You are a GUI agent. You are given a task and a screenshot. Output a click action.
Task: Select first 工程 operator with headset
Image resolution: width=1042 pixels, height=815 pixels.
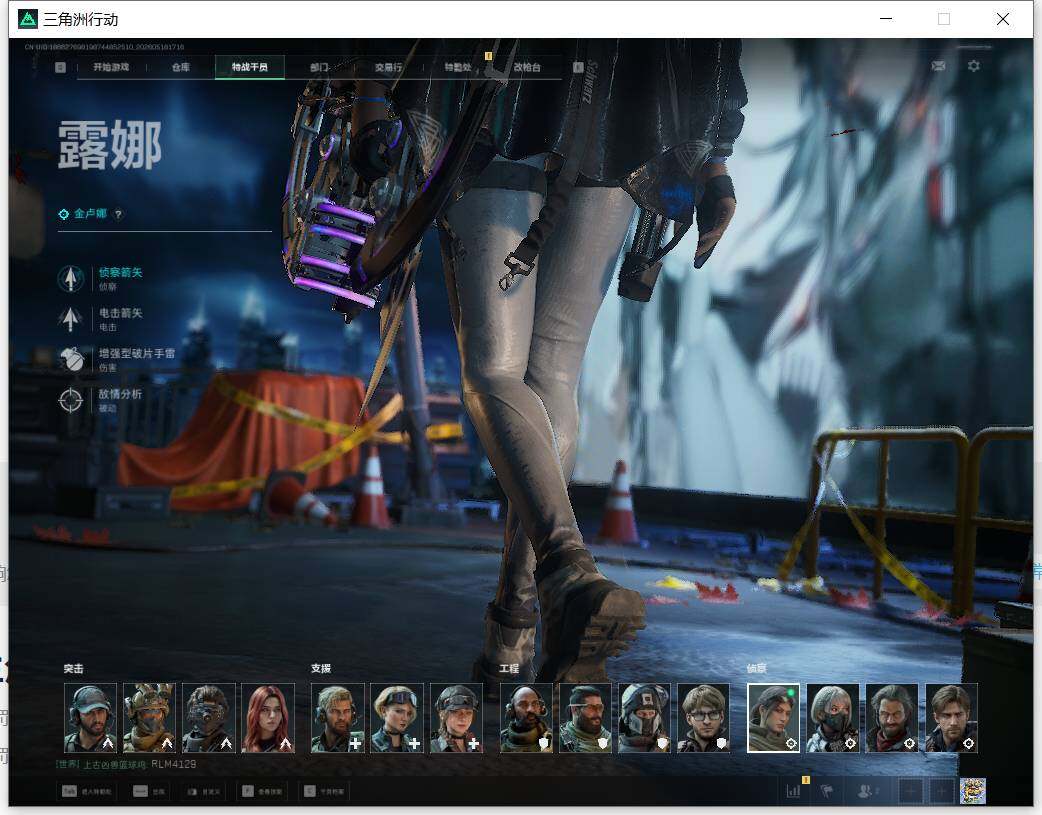pos(526,718)
